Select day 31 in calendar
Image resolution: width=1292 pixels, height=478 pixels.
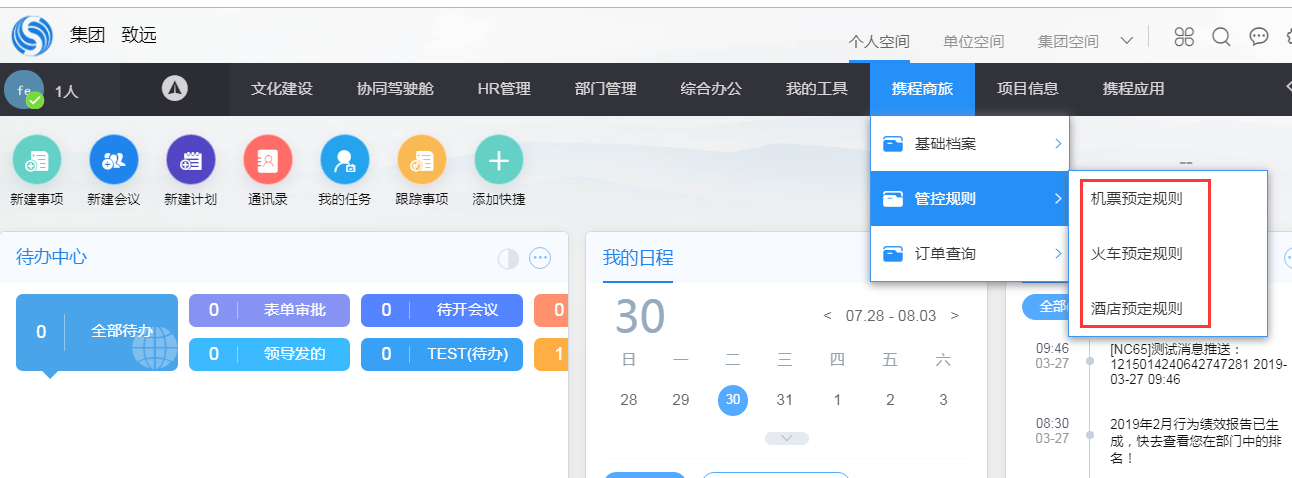coord(785,400)
